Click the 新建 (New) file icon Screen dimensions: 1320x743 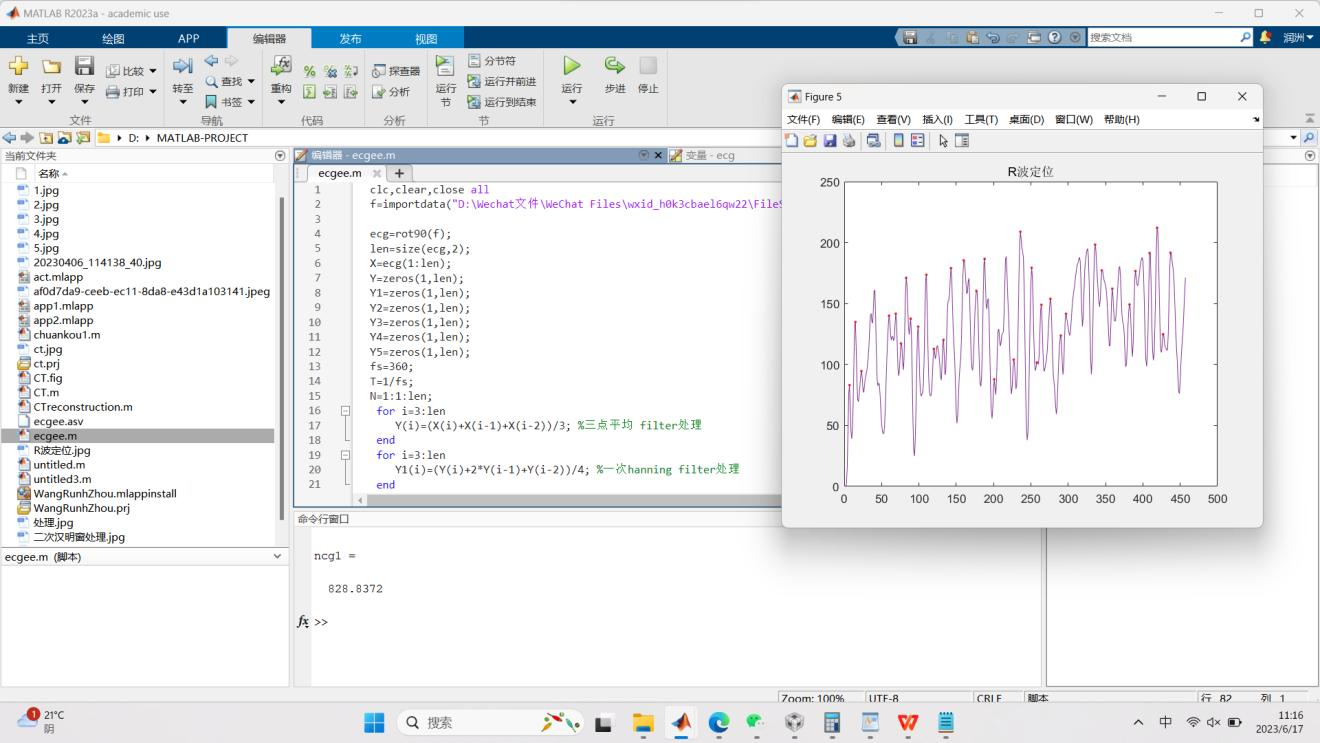click(x=18, y=67)
